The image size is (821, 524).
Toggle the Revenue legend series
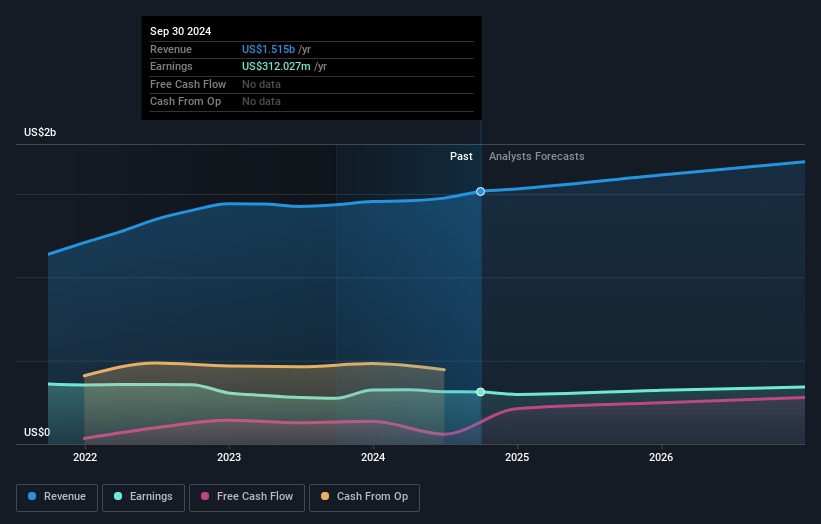click(57, 497)
